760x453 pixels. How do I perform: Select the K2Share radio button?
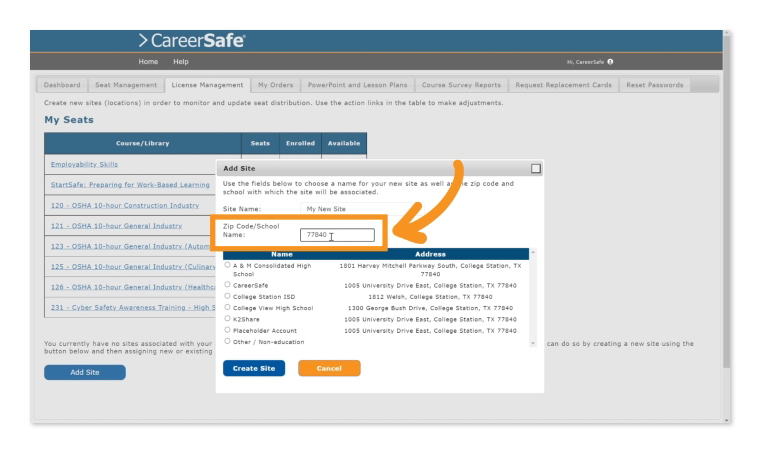(x=227, y=319)
